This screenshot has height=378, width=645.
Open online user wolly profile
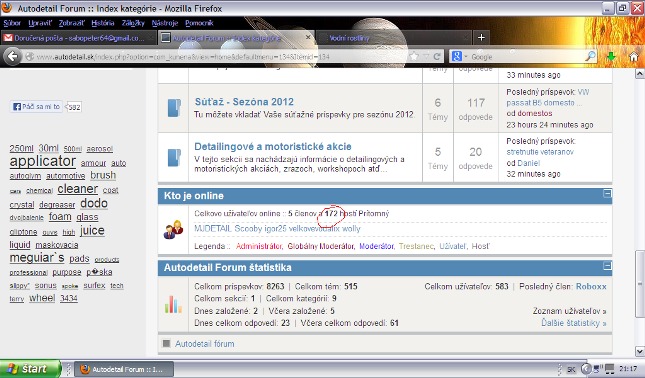tap(350, 229)
